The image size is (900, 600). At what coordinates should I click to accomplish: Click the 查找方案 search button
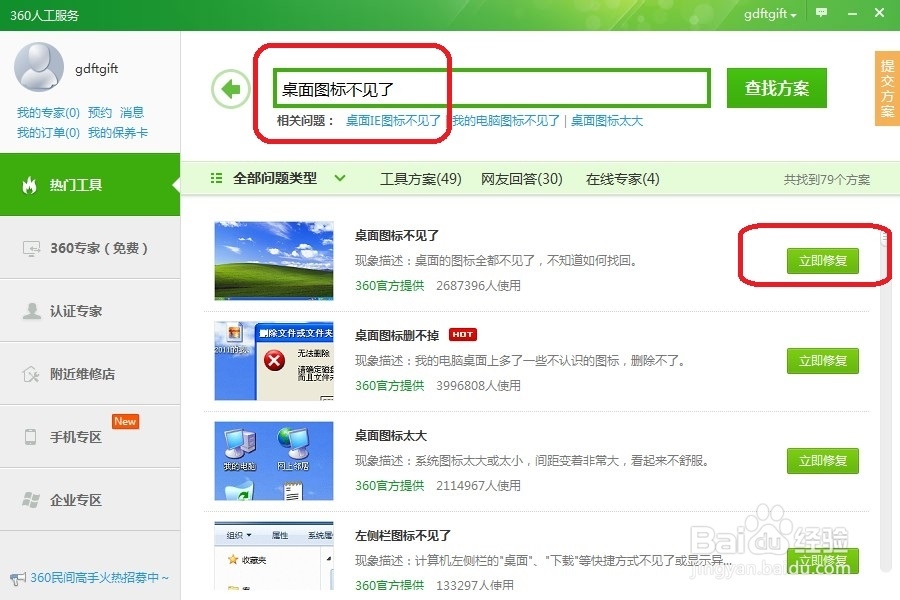[777, 88]
